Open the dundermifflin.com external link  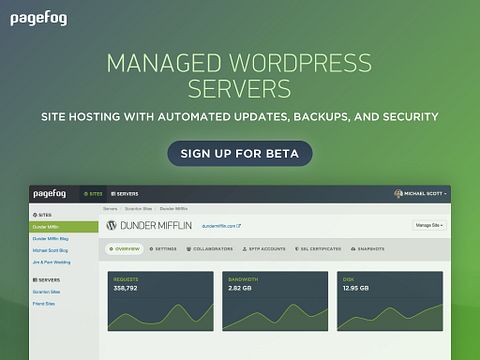[x=221, y=226]
